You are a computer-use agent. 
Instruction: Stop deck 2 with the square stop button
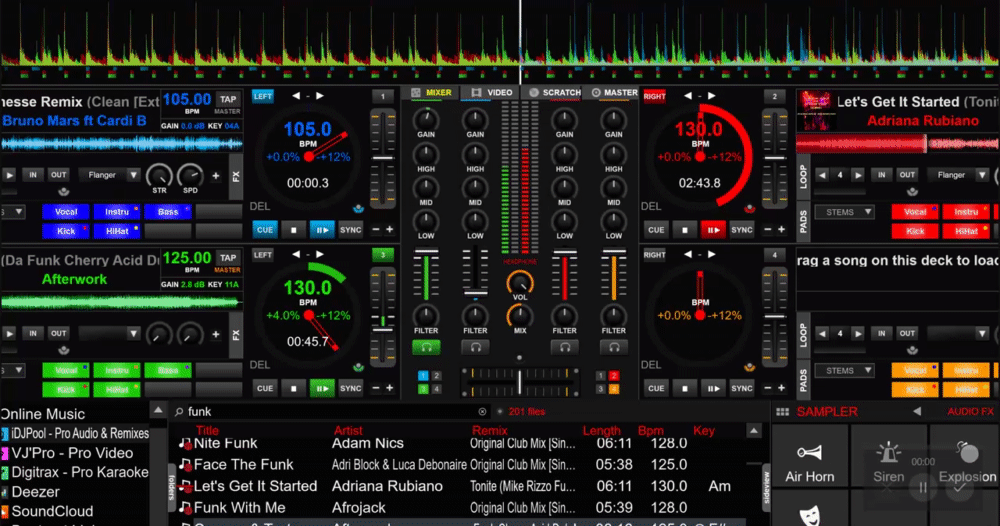[x=684, y=230]
